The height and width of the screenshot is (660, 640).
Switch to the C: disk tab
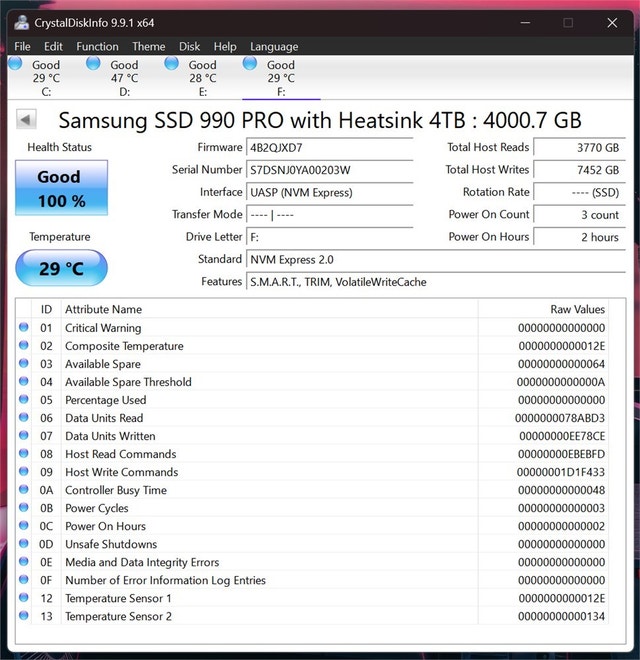(x=46, y=78)
